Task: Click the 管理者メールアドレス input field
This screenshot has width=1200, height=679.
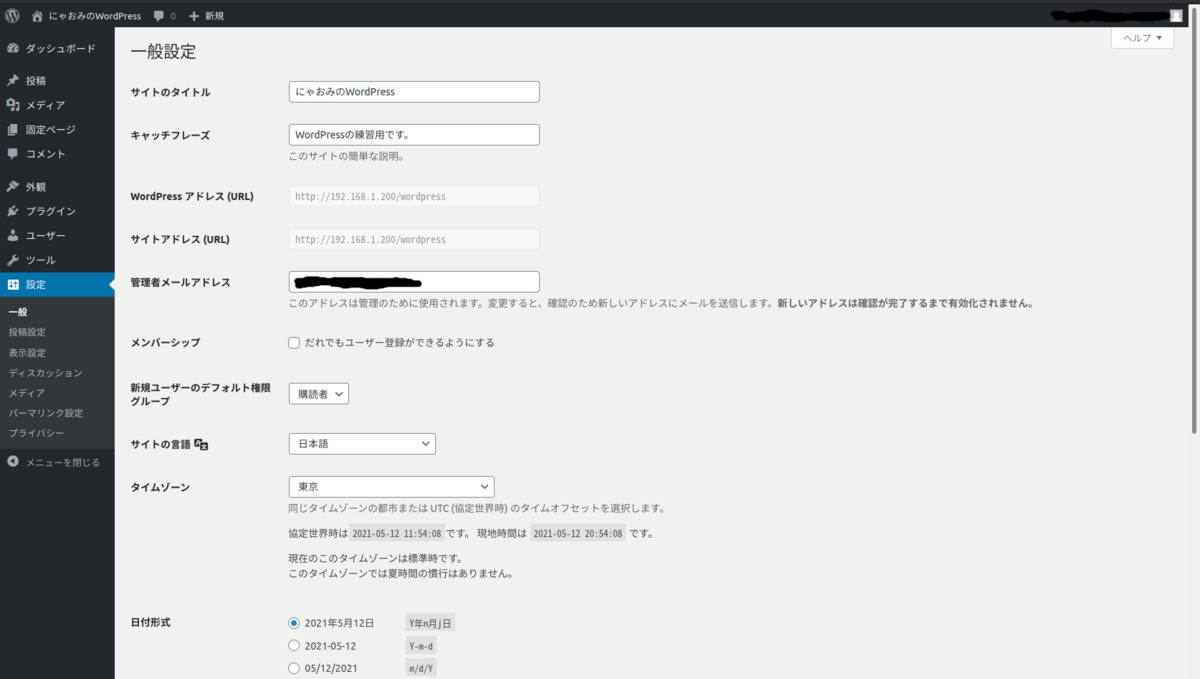Action: click(x=414, y=282)
